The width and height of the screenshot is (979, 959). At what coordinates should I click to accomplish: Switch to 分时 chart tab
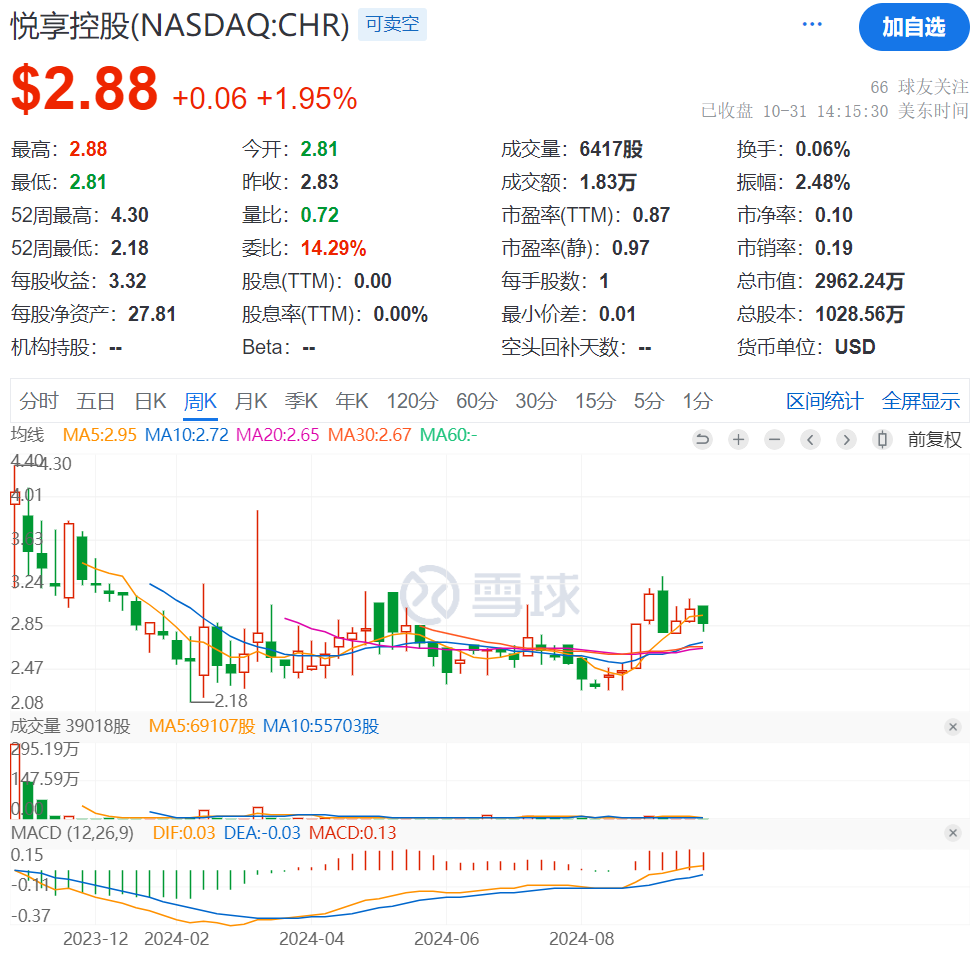coord(39,401)
